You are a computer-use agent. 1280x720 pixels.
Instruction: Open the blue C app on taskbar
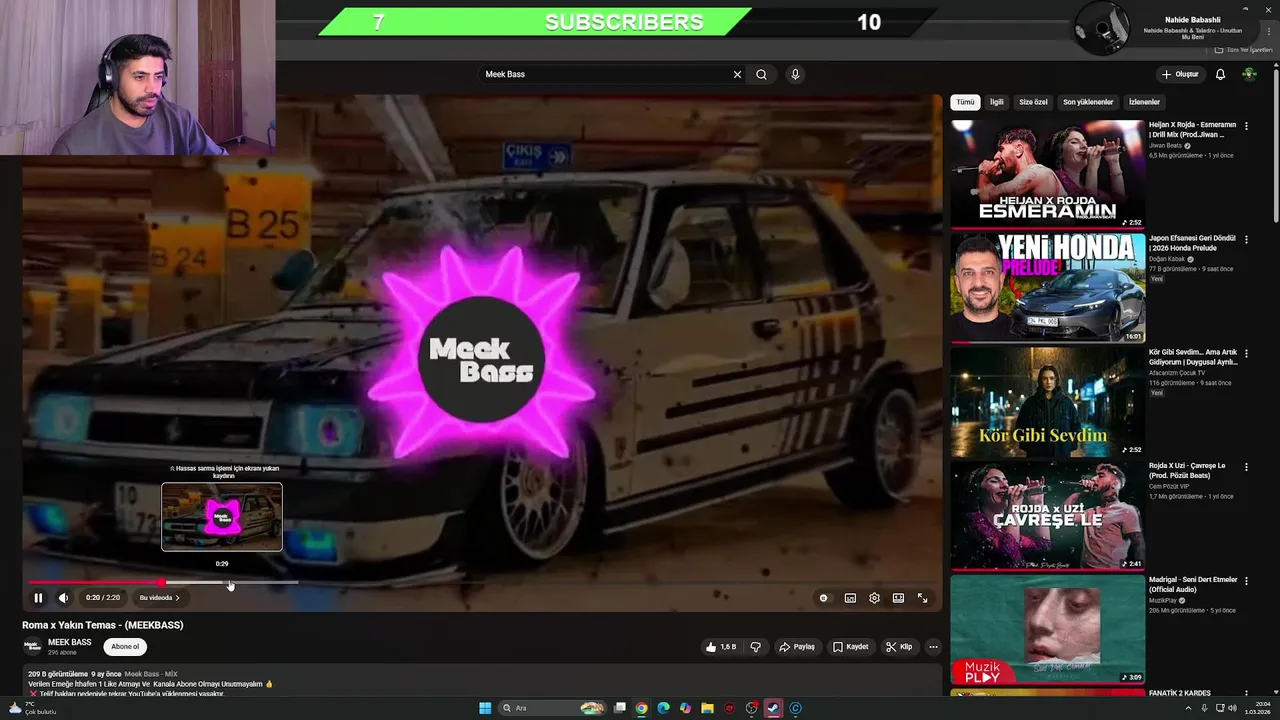coord(796,708)
